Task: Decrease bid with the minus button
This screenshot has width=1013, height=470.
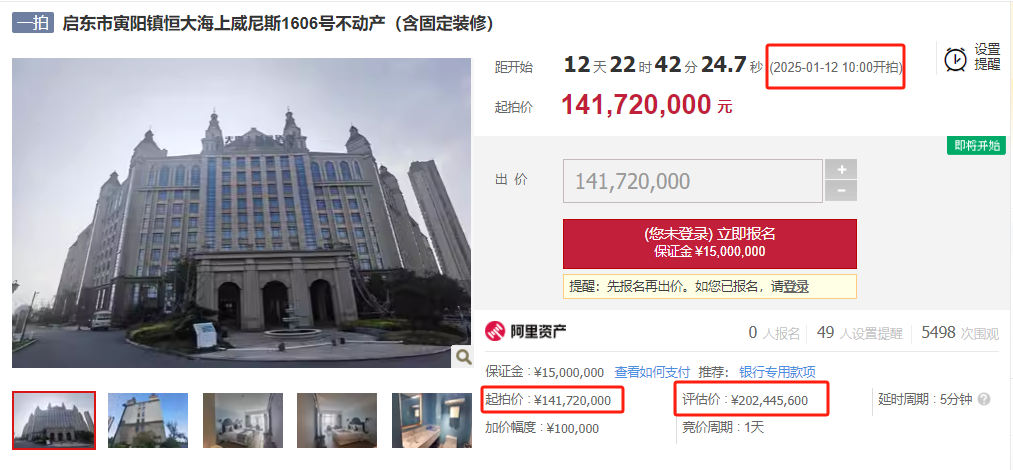Action: point(841,191)
